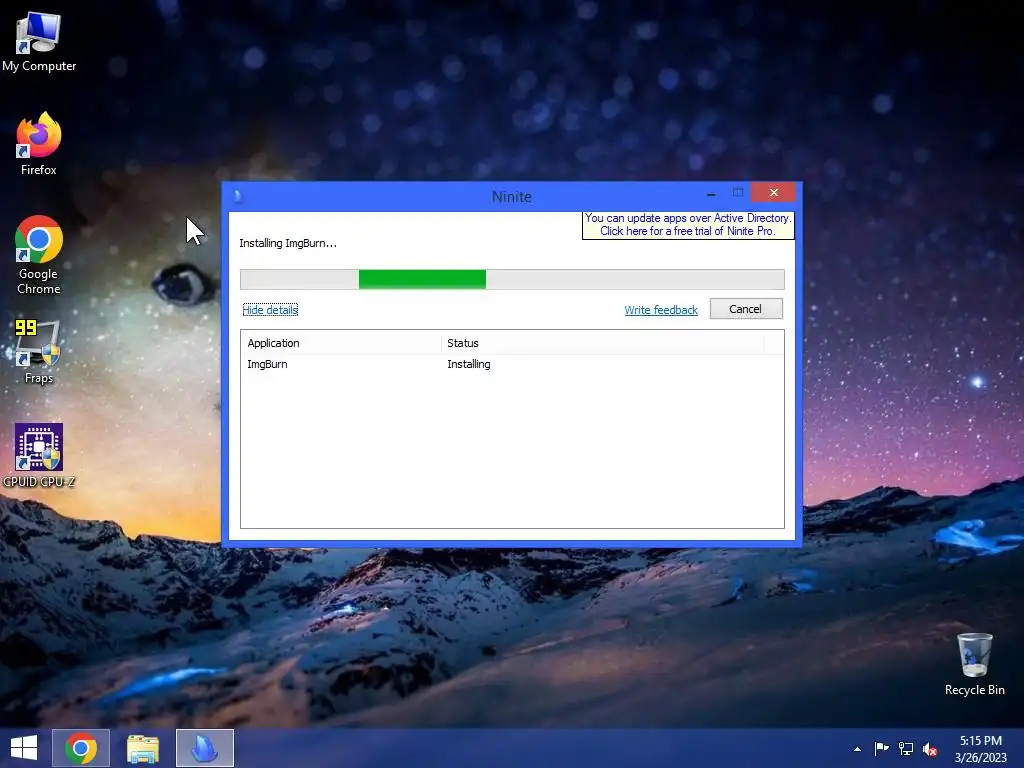The height and width of the screenshot is (768, 1024).
Task: Select the ImgBurn row in the list
Action: click(x=512, y=364)
